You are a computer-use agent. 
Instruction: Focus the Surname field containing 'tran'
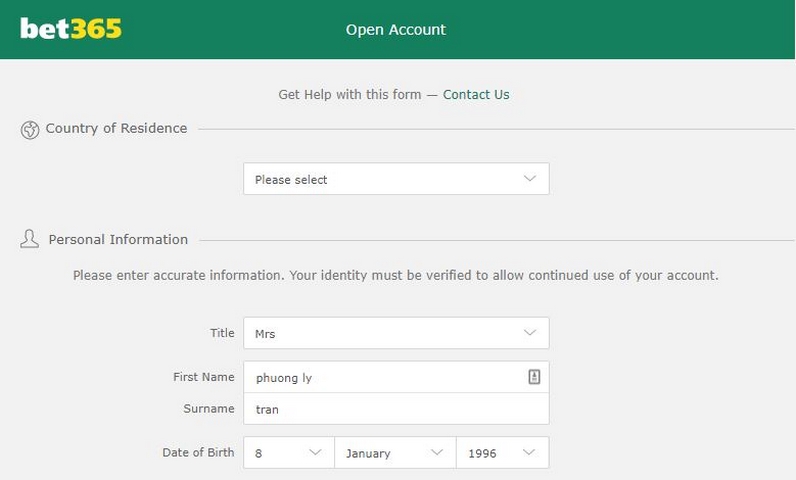click(x=395, y=409)
